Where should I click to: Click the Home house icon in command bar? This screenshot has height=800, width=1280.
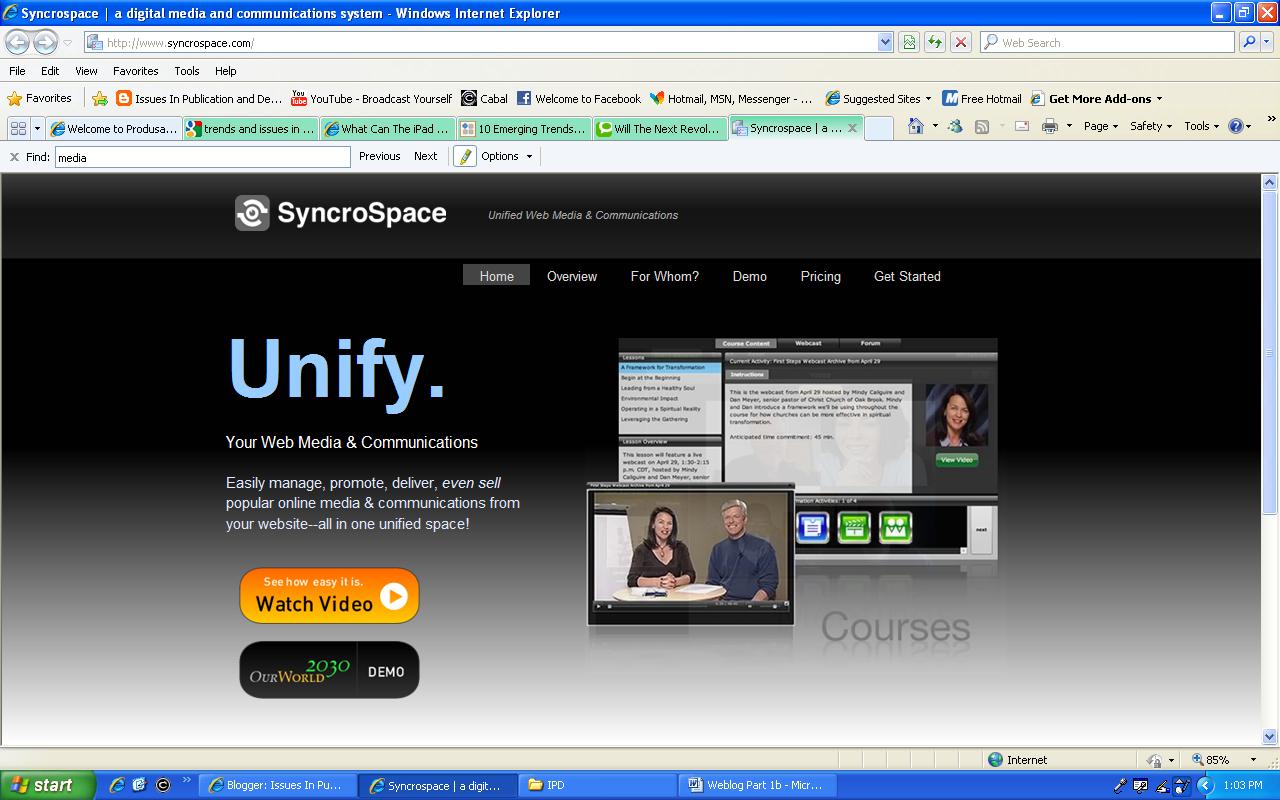tap(915, 126)
